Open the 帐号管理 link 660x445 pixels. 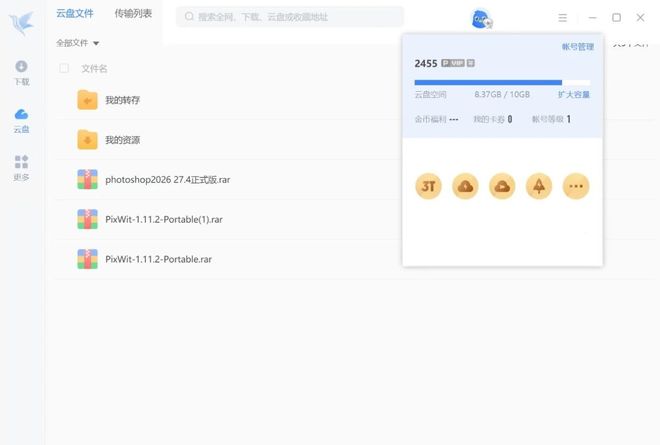pos(578,46)
